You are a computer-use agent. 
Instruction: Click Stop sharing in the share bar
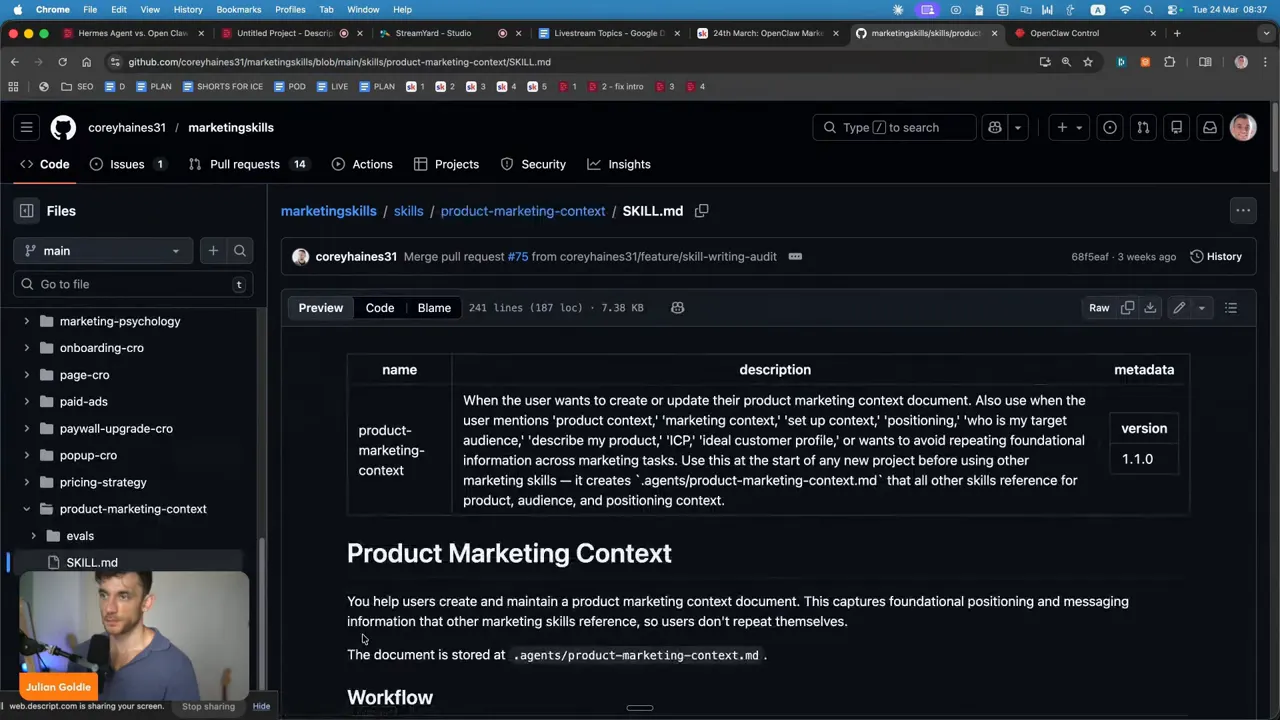pyautogui.click(x=208, y=706)
